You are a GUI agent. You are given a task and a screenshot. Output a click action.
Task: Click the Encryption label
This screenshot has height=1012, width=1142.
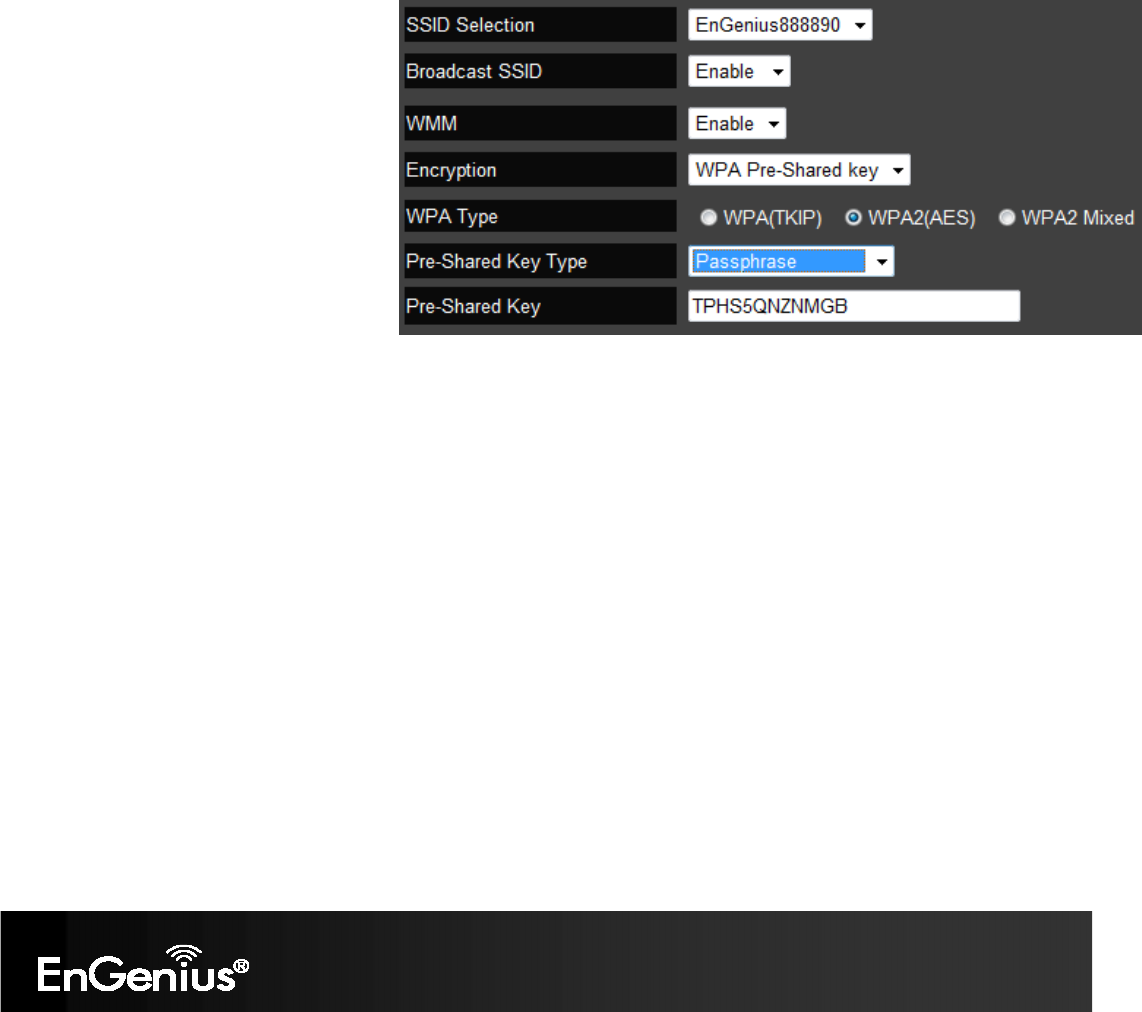coord(452,170)
